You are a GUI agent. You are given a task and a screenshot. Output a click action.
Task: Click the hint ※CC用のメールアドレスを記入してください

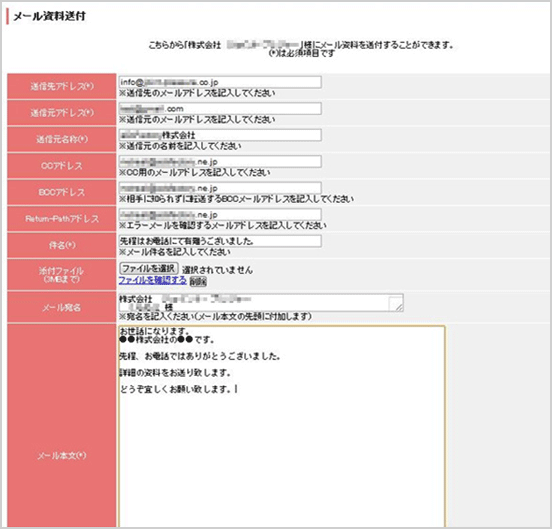click(x=194, y=172)
